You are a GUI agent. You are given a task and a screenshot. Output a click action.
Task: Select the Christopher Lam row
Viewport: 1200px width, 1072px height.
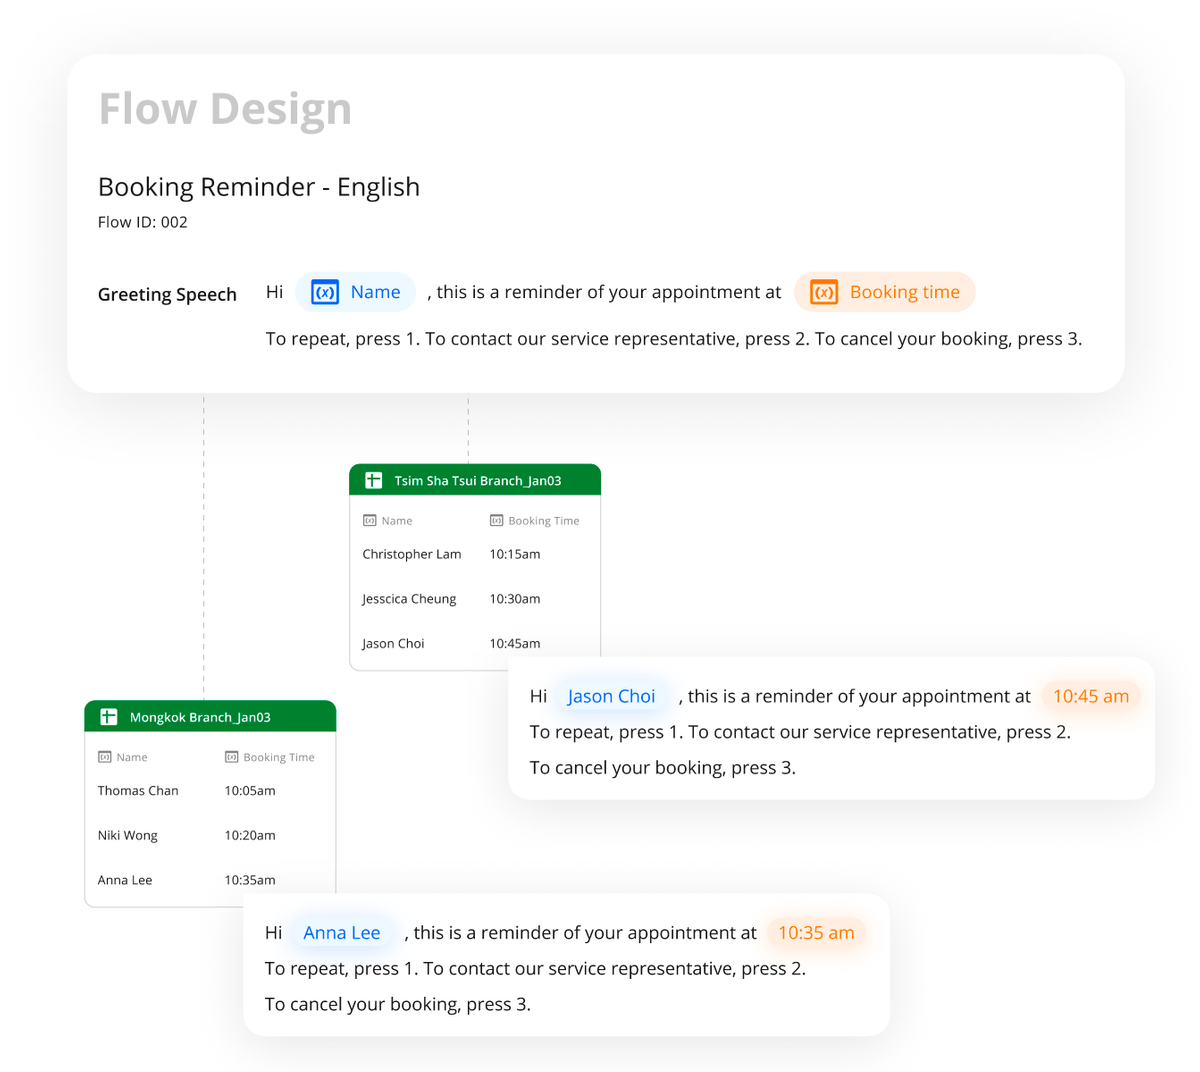click(x=412, y=554)
